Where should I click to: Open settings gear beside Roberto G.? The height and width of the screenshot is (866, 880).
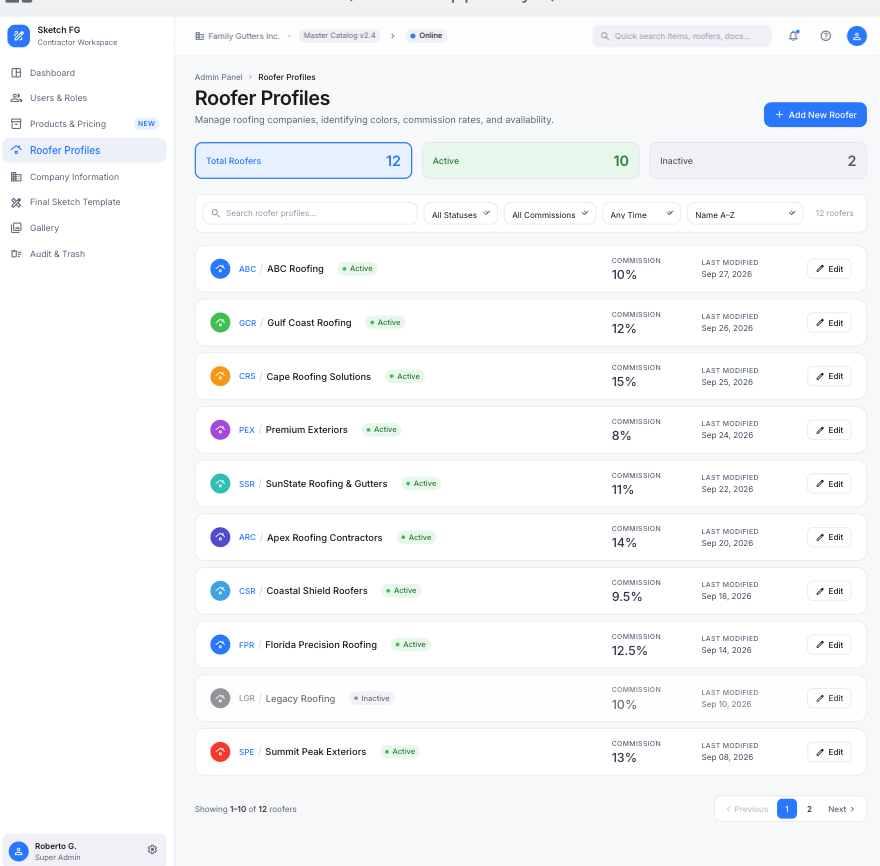152,849
